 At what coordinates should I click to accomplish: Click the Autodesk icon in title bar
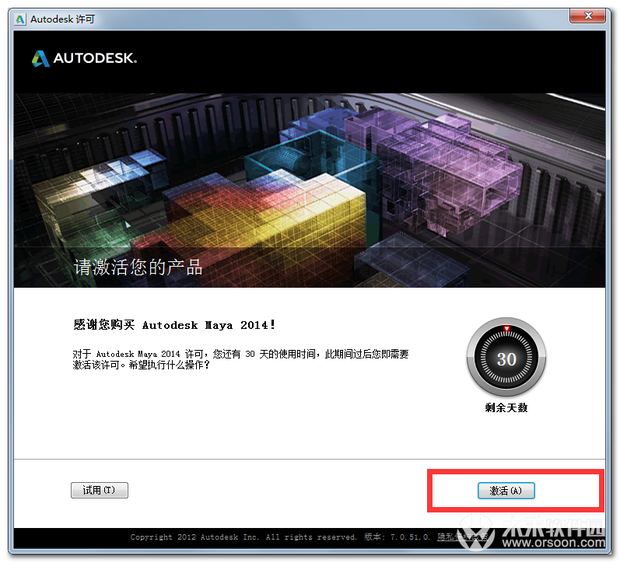(20, 19)
